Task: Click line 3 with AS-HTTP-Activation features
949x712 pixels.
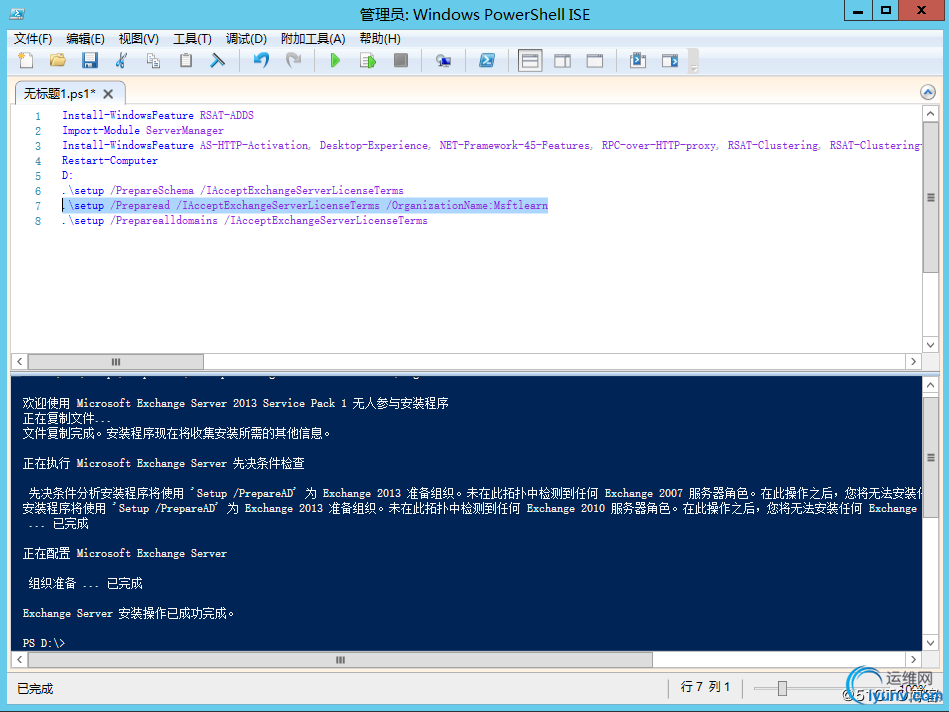Action: pyautogui.click(x=491, y=145)
